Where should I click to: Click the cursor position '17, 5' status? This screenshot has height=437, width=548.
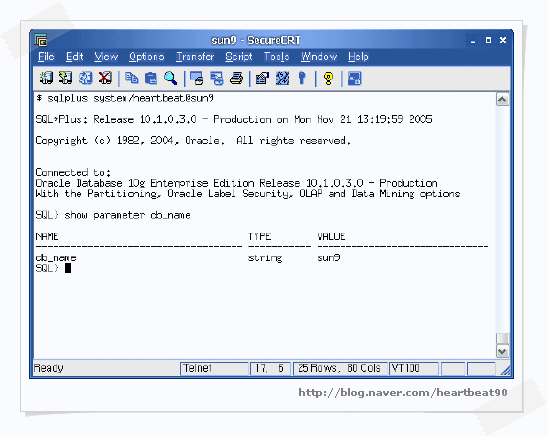[x=270, y=368]
